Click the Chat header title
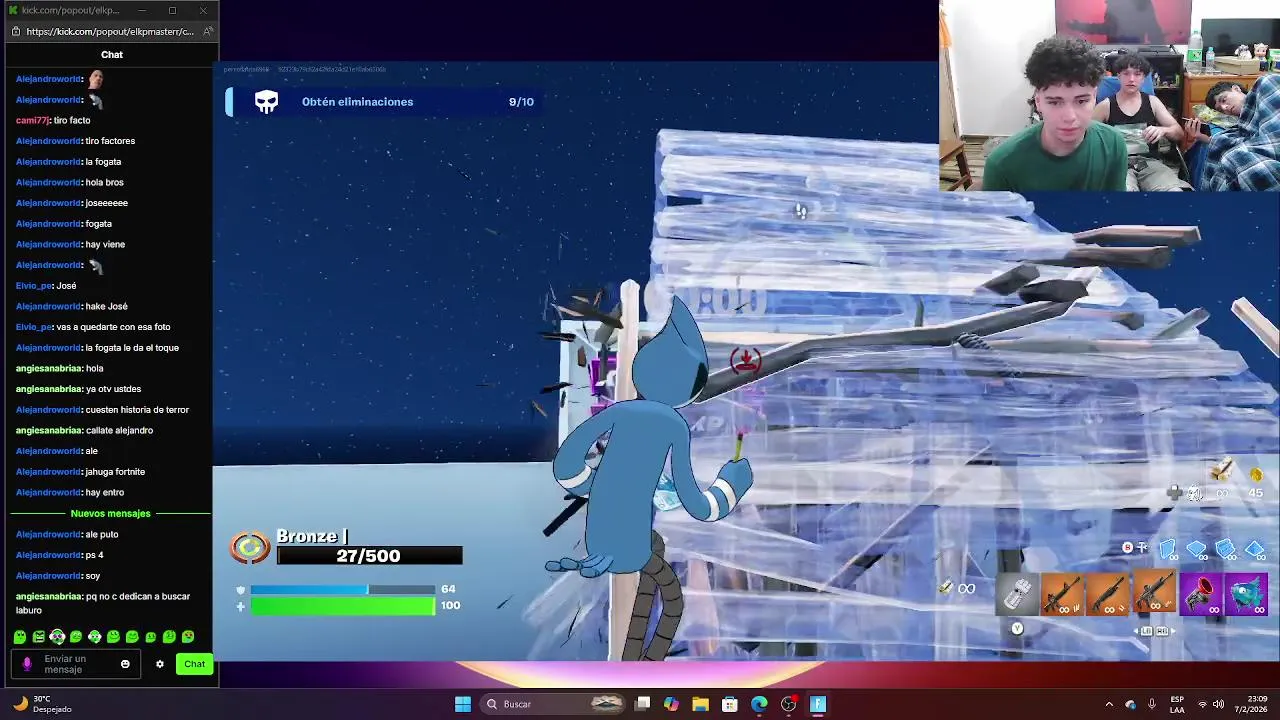The image size is (1280, 720). coord(112,54)
